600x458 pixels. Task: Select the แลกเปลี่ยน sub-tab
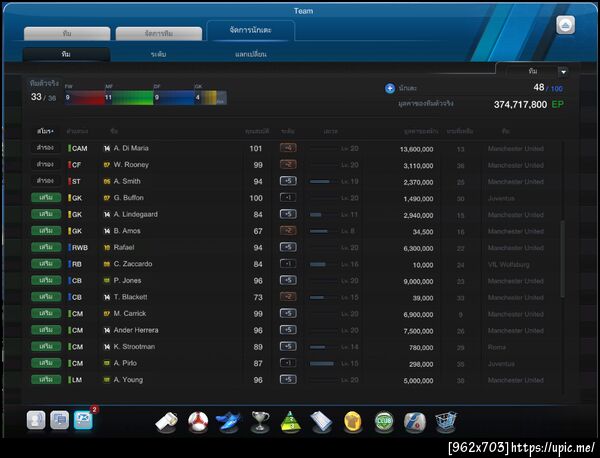point(251,54)
